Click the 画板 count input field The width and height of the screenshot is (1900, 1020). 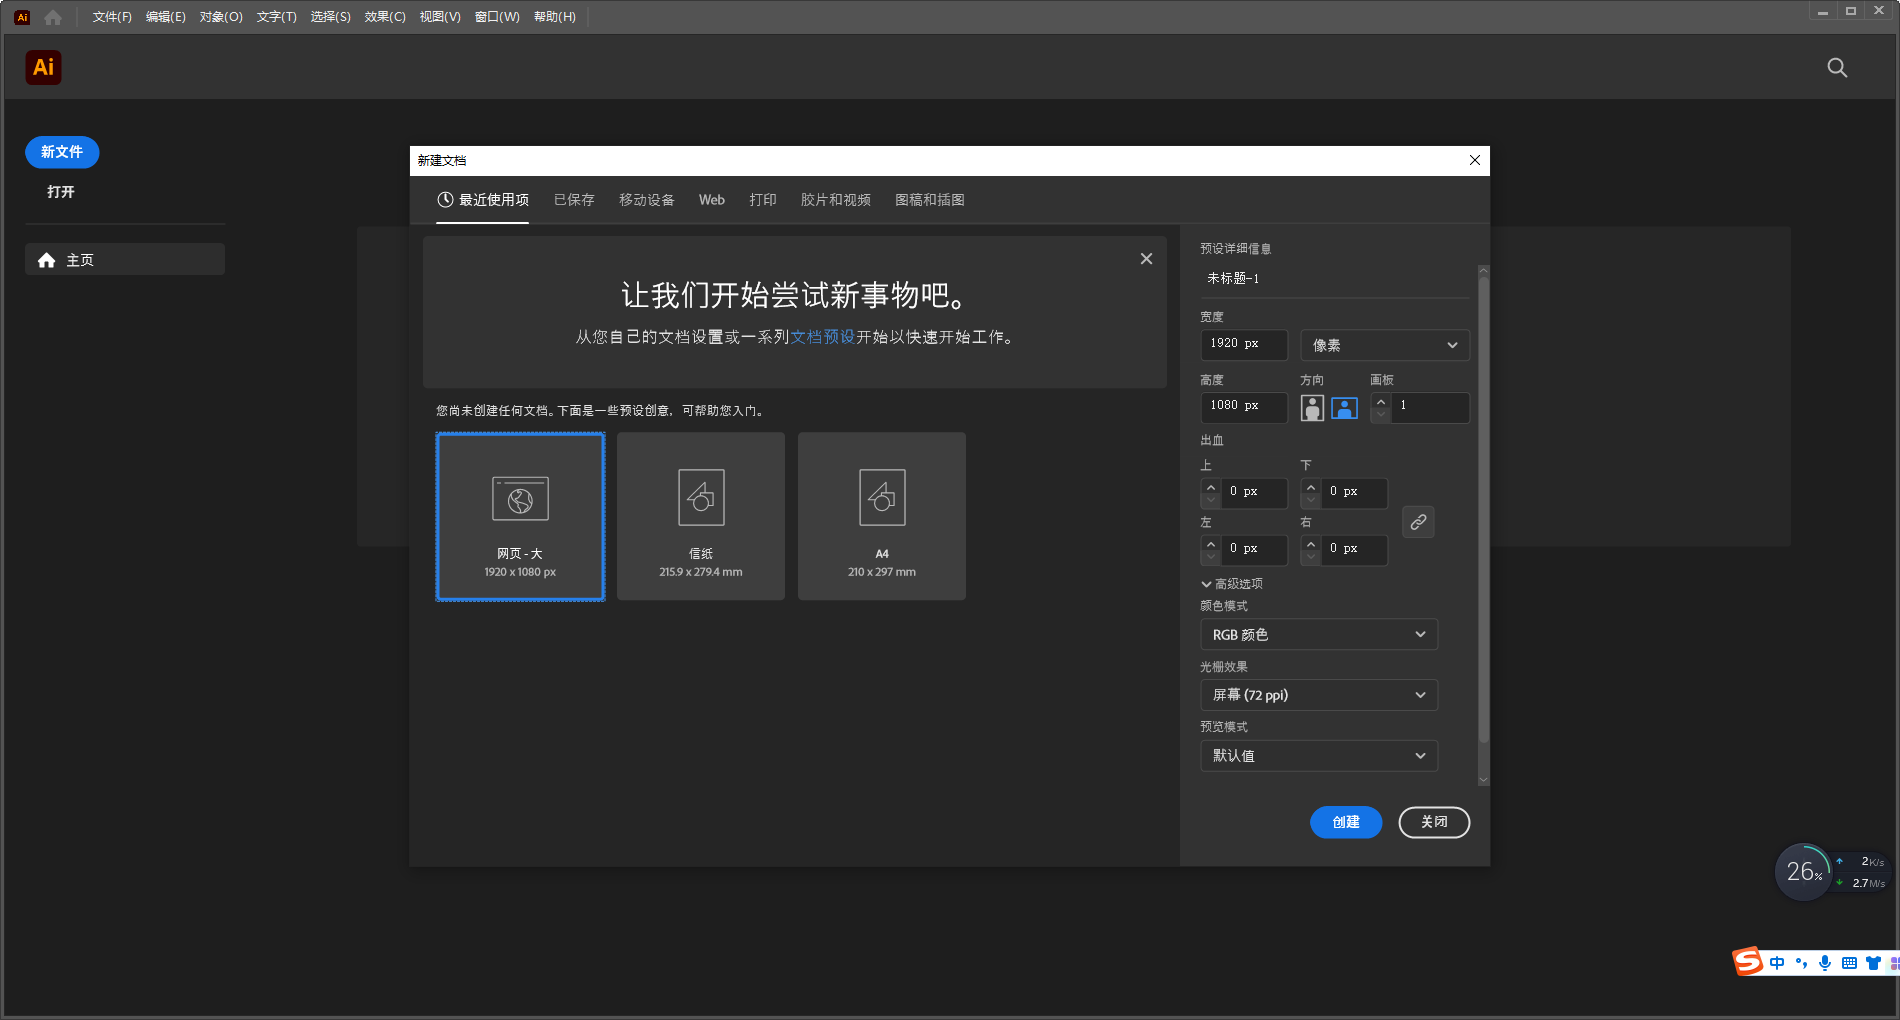[1431, 407]
